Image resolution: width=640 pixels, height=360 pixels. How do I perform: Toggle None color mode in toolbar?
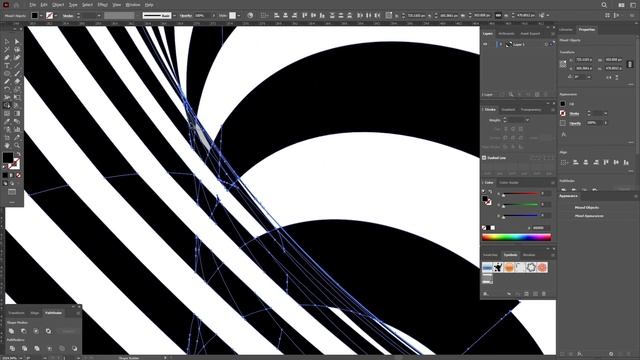(18, 175)
